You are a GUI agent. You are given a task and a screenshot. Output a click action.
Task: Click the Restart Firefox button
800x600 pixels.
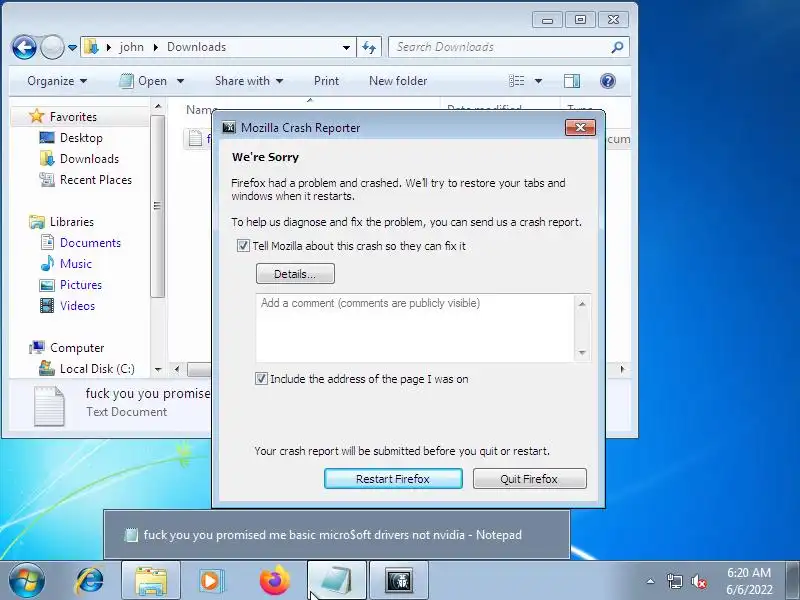click(393, 479)
